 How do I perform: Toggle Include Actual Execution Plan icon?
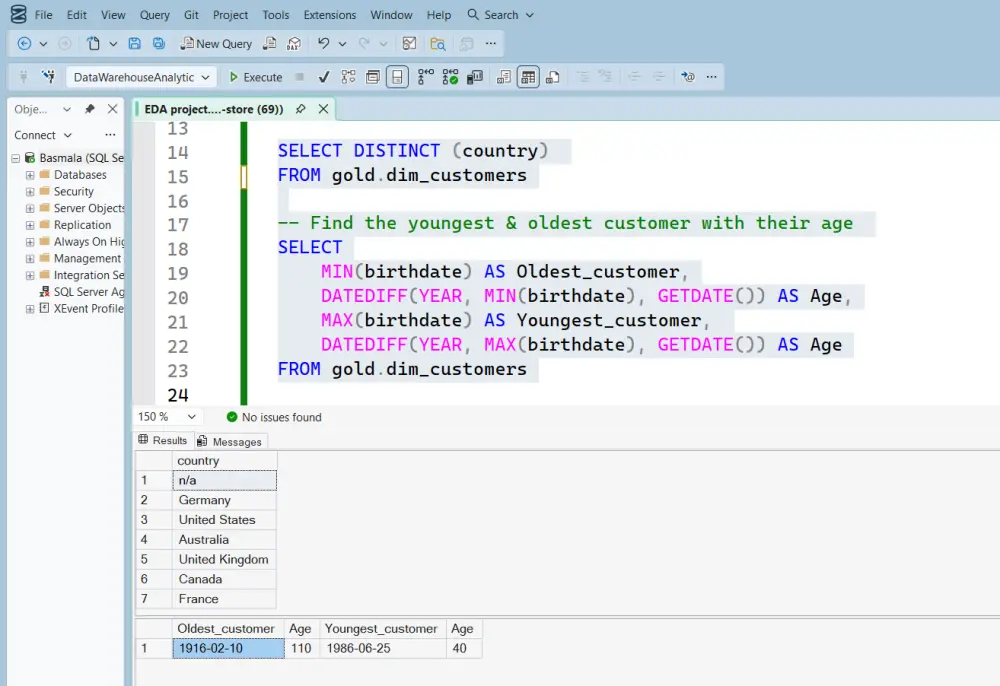[425, 77]
